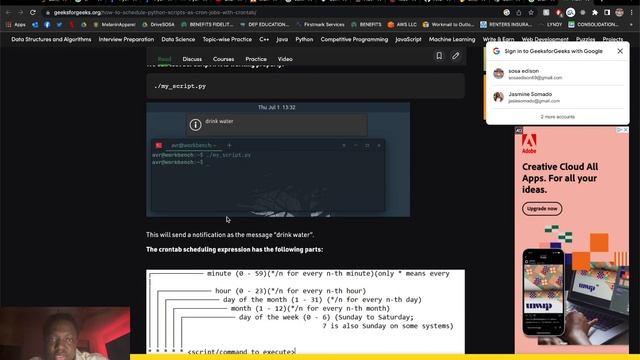Open the DEP EDUCATION bookmark
Screen dimensions: 640x360
(x=264, y=24)
